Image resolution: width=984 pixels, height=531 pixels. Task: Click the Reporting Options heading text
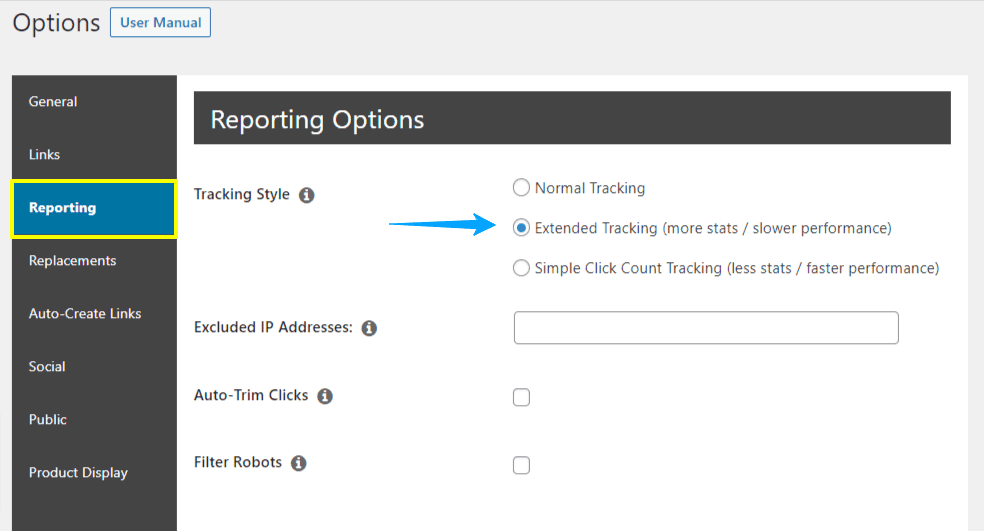pos(317,119)
